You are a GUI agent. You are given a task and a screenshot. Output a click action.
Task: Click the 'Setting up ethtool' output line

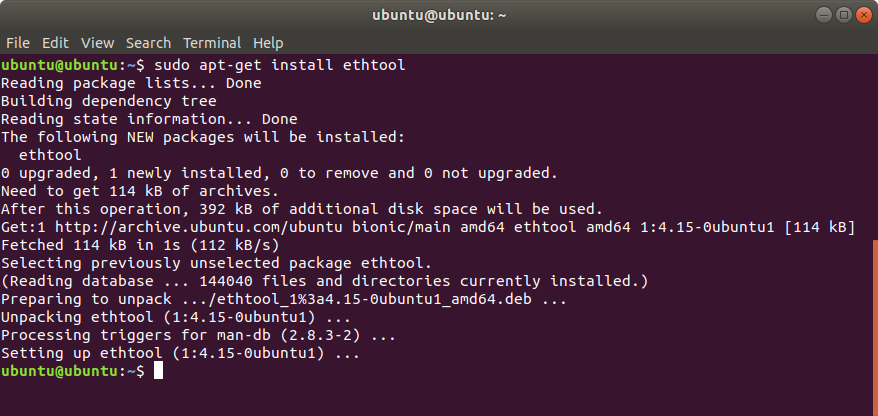pos(180,353)
